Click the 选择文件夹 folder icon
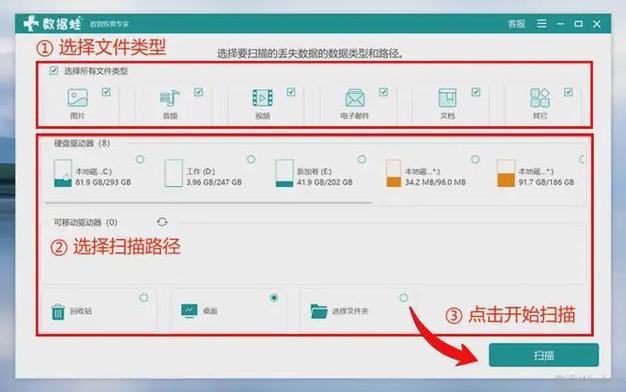The image size is (626, 392). (319, 311)
